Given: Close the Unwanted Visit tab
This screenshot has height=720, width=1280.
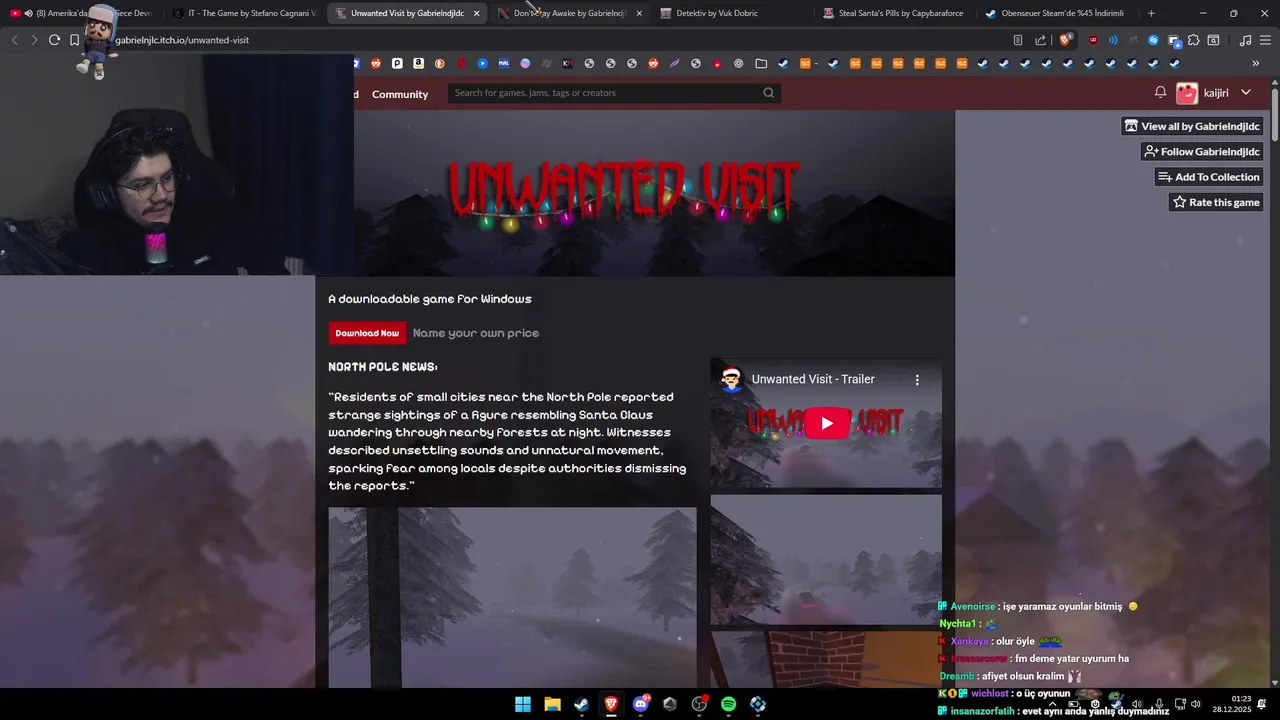Looking at the screenshot, I should [x=476, y=13].
